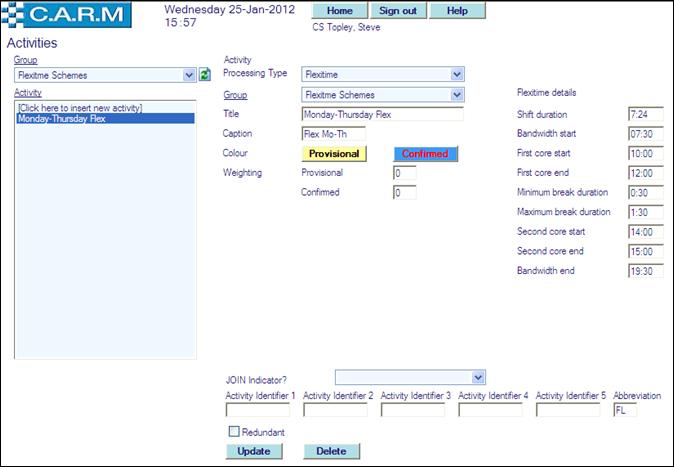Tick the Redundant checkbox
The image size is (674, 467).
[233, 432]
